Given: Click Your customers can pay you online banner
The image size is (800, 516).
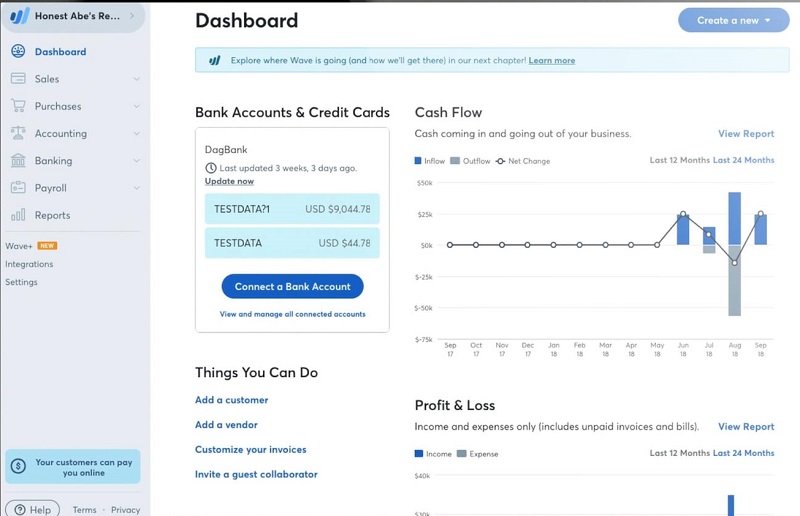Looking at the screenshot, I should [x=73, y=466].
